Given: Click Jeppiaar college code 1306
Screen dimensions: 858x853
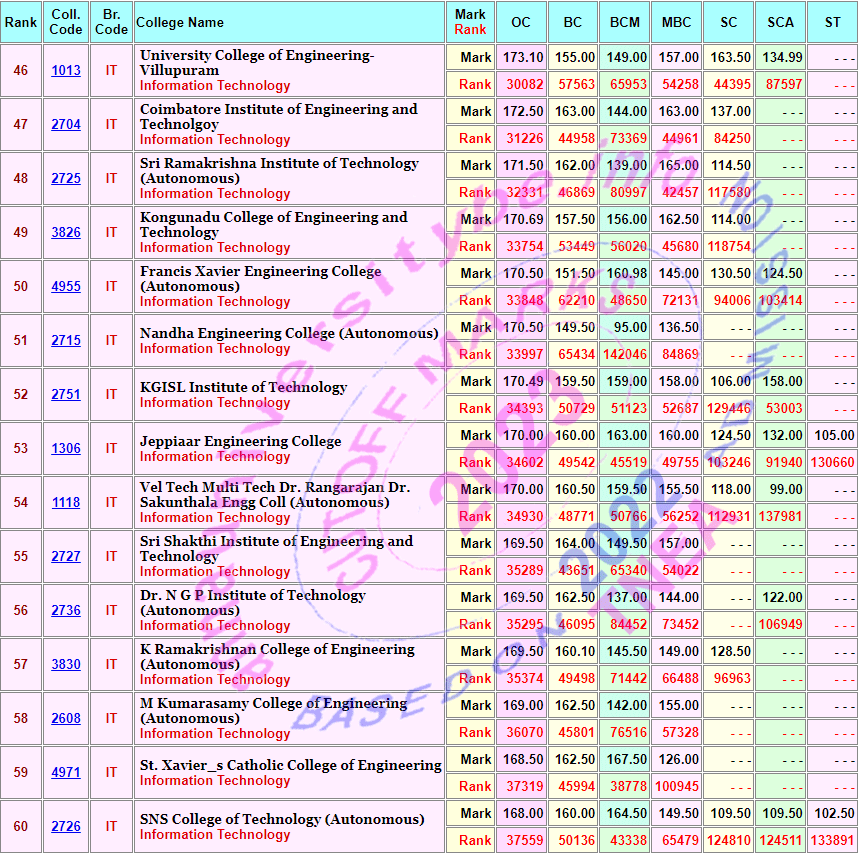Looking at the screenshot, I should [66, 449].
